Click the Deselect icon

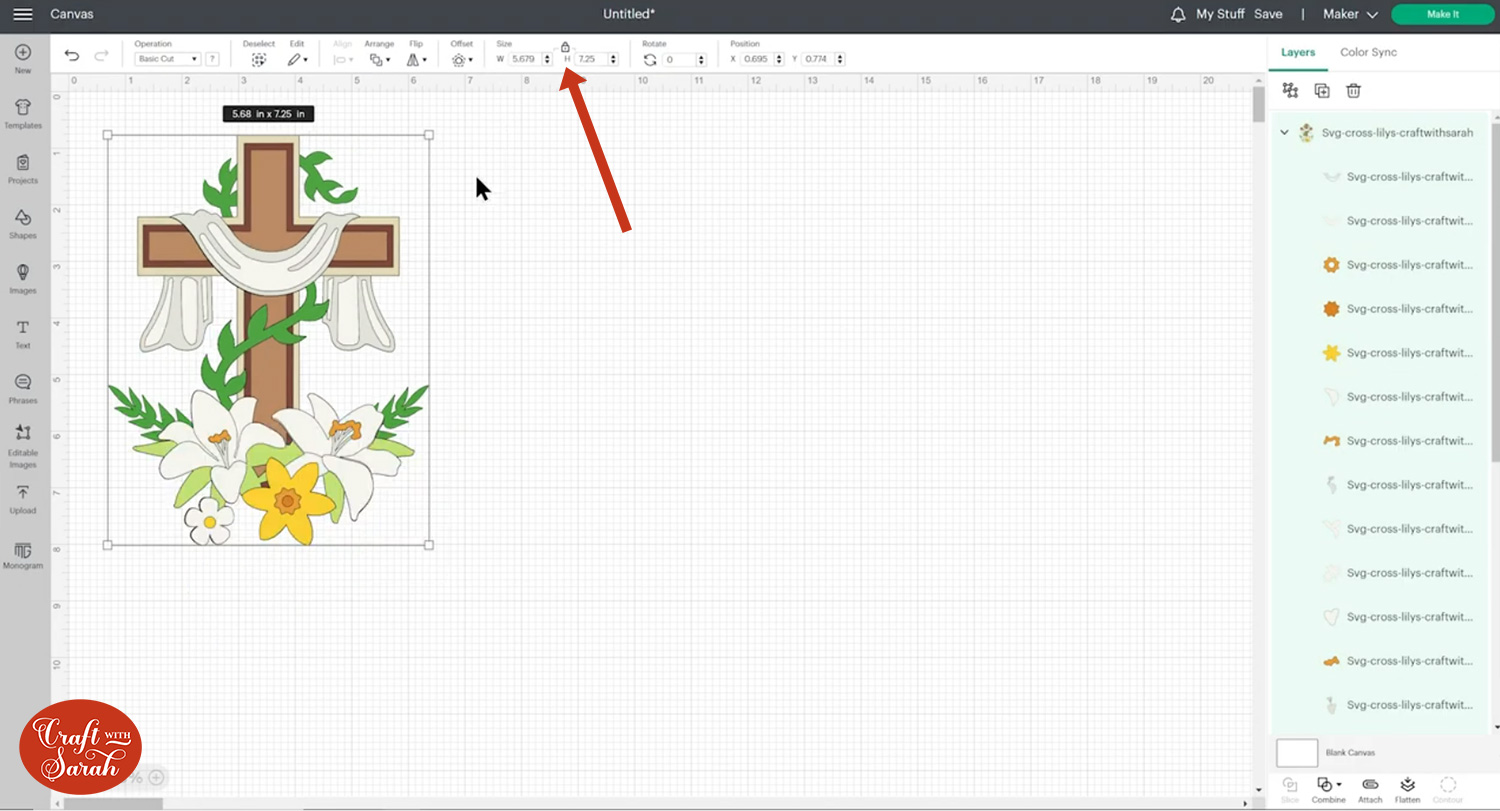[258, 60]
